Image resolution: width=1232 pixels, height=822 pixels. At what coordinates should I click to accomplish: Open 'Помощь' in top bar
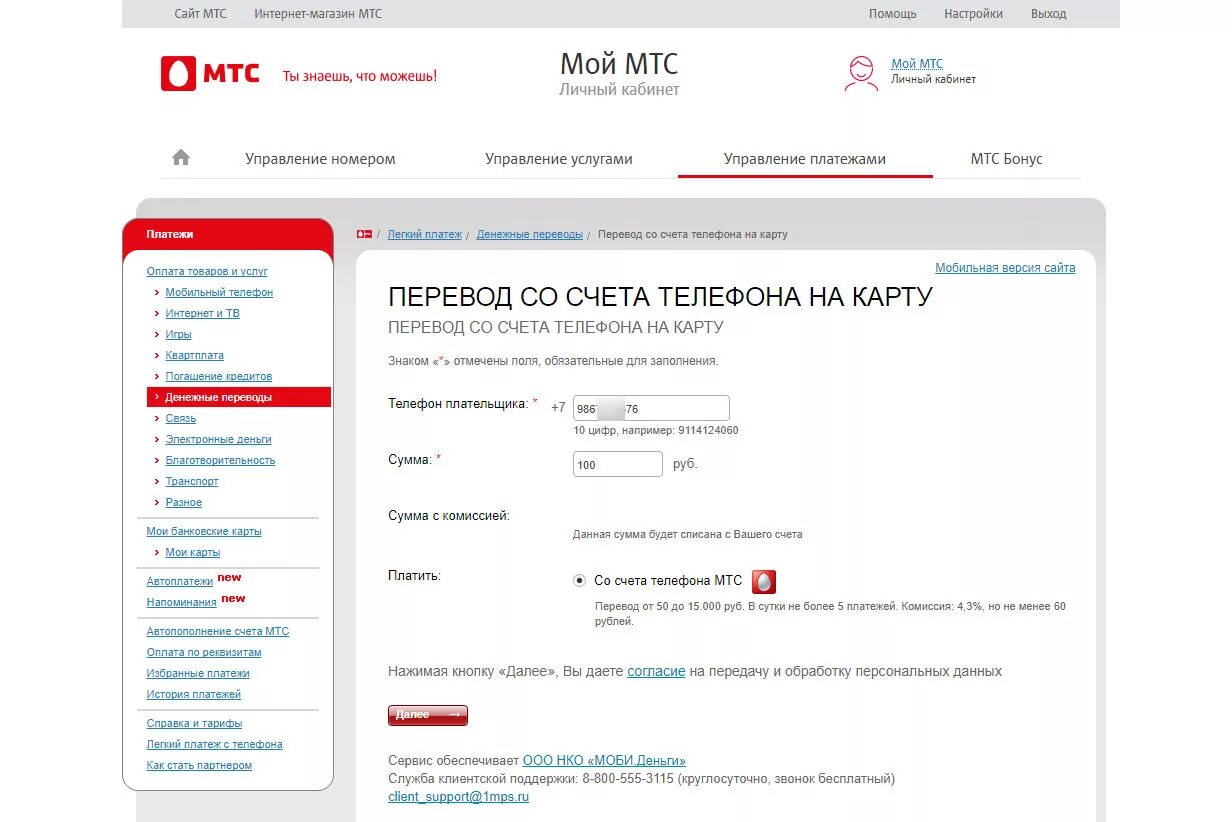[x=892, y=14]
